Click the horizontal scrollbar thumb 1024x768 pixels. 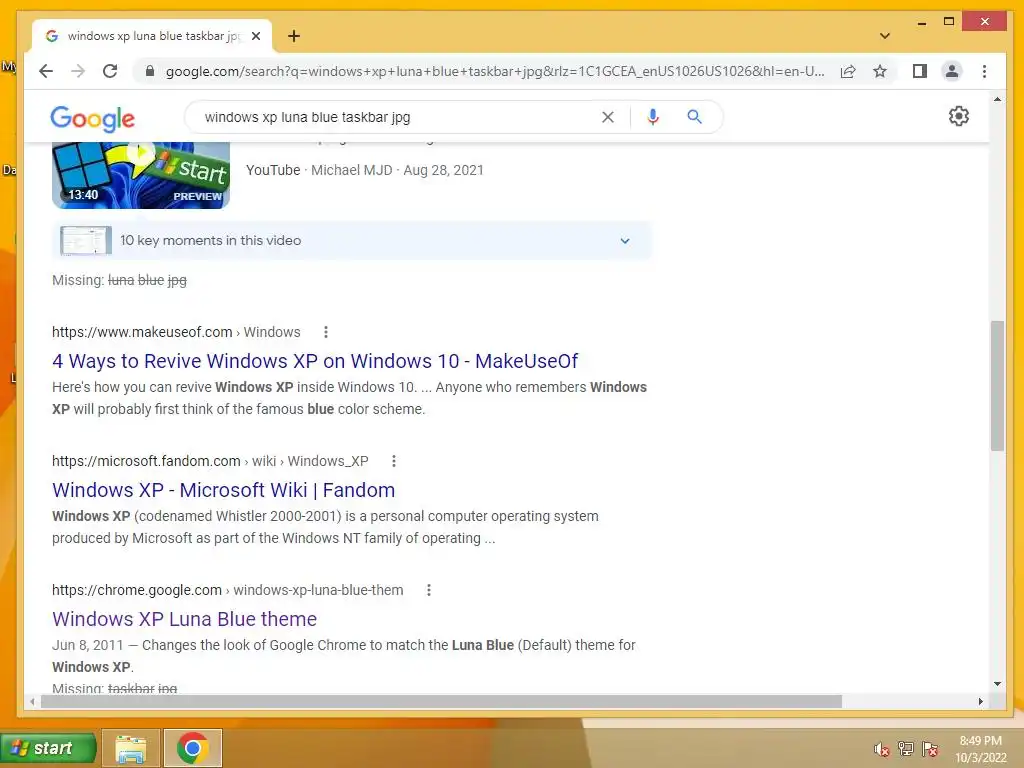[441, 701]
